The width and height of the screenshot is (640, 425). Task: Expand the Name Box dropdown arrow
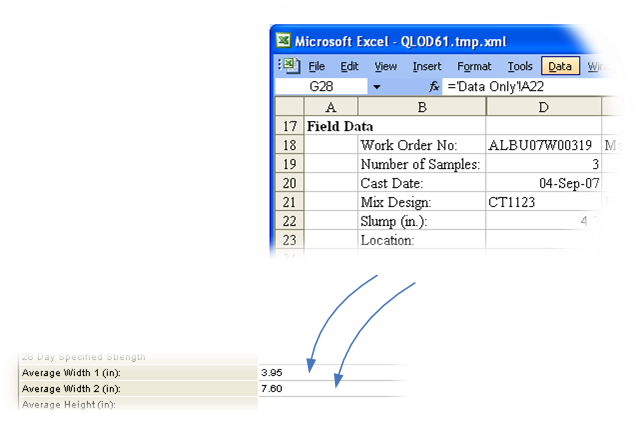point(377,87)
